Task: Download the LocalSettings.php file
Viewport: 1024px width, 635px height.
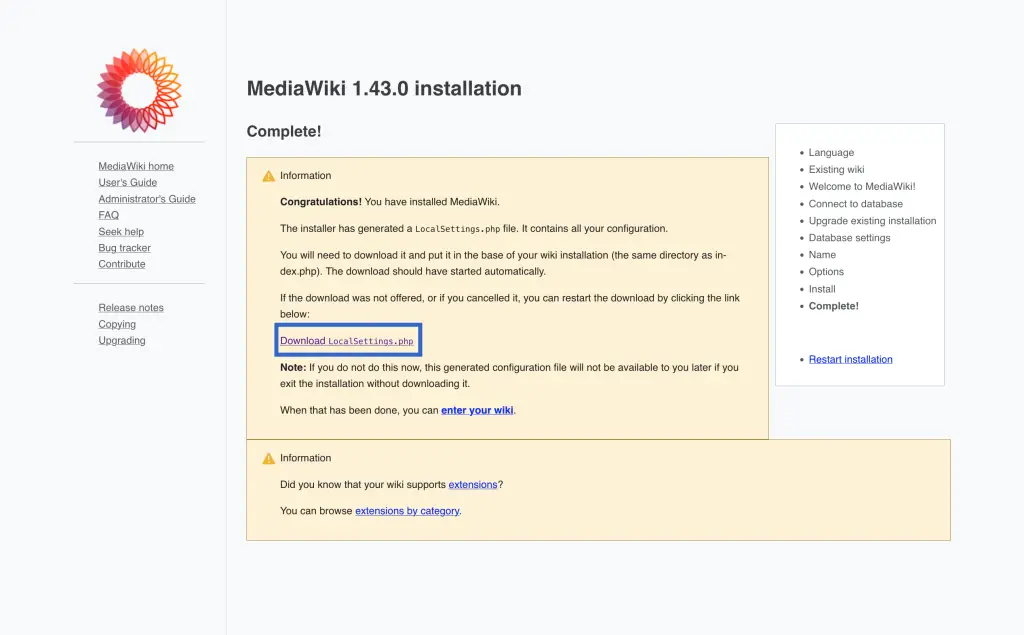Action: pos(347,340)
